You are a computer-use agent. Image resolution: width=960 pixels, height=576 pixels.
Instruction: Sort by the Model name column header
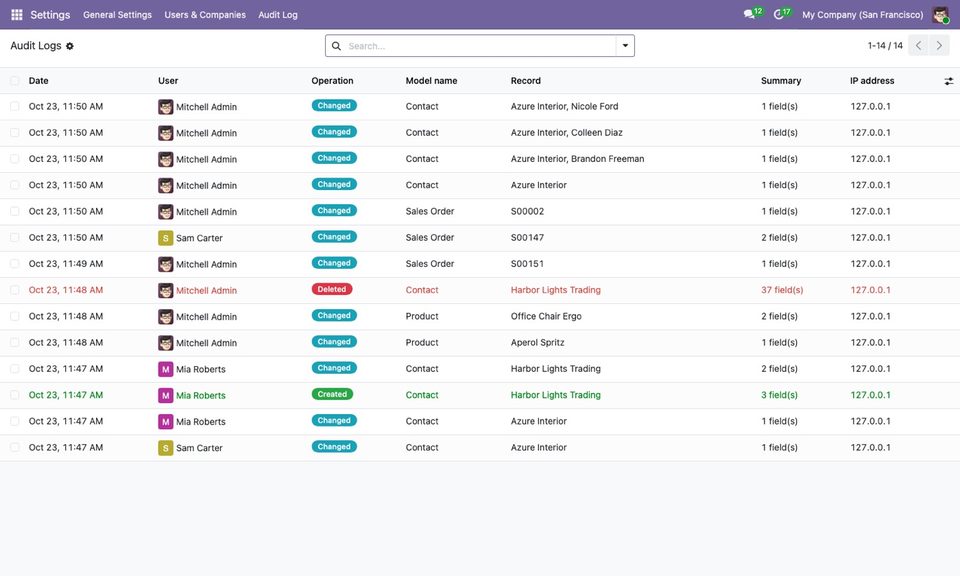pos(431,81)
